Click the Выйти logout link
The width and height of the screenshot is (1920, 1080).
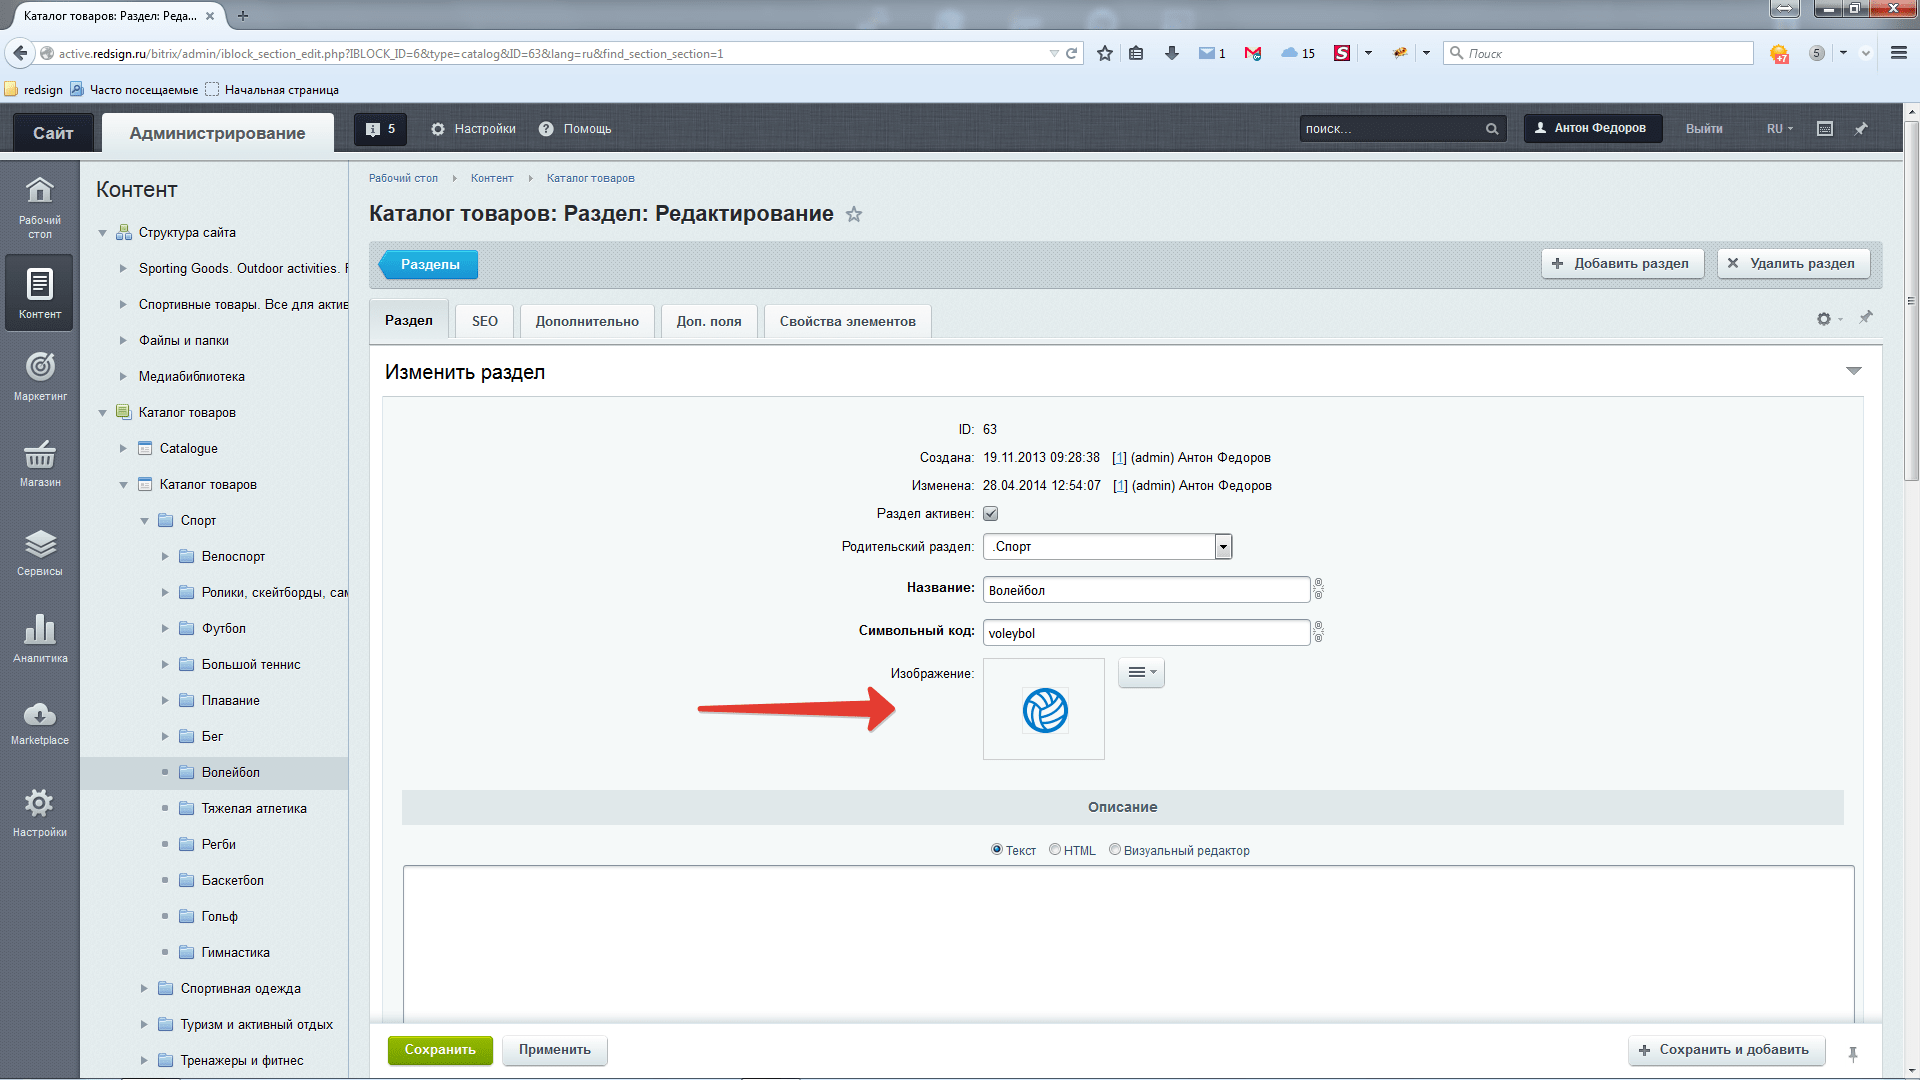1704,129
